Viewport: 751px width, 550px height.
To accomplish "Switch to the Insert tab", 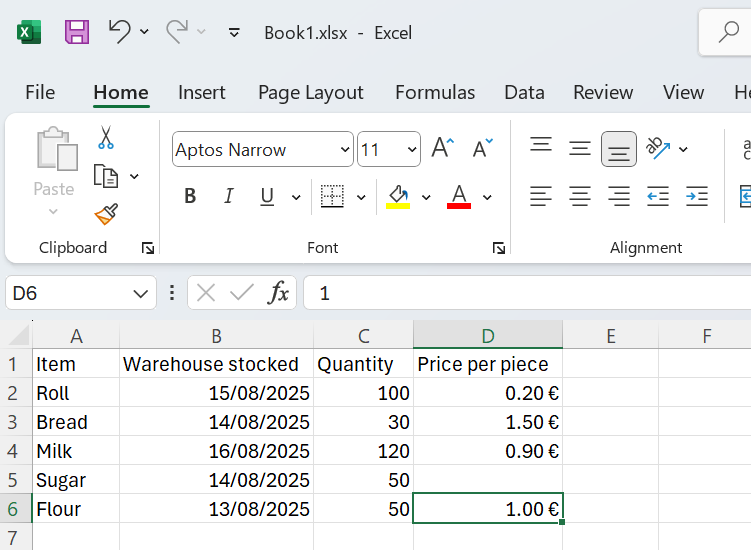I will (202, 92).
